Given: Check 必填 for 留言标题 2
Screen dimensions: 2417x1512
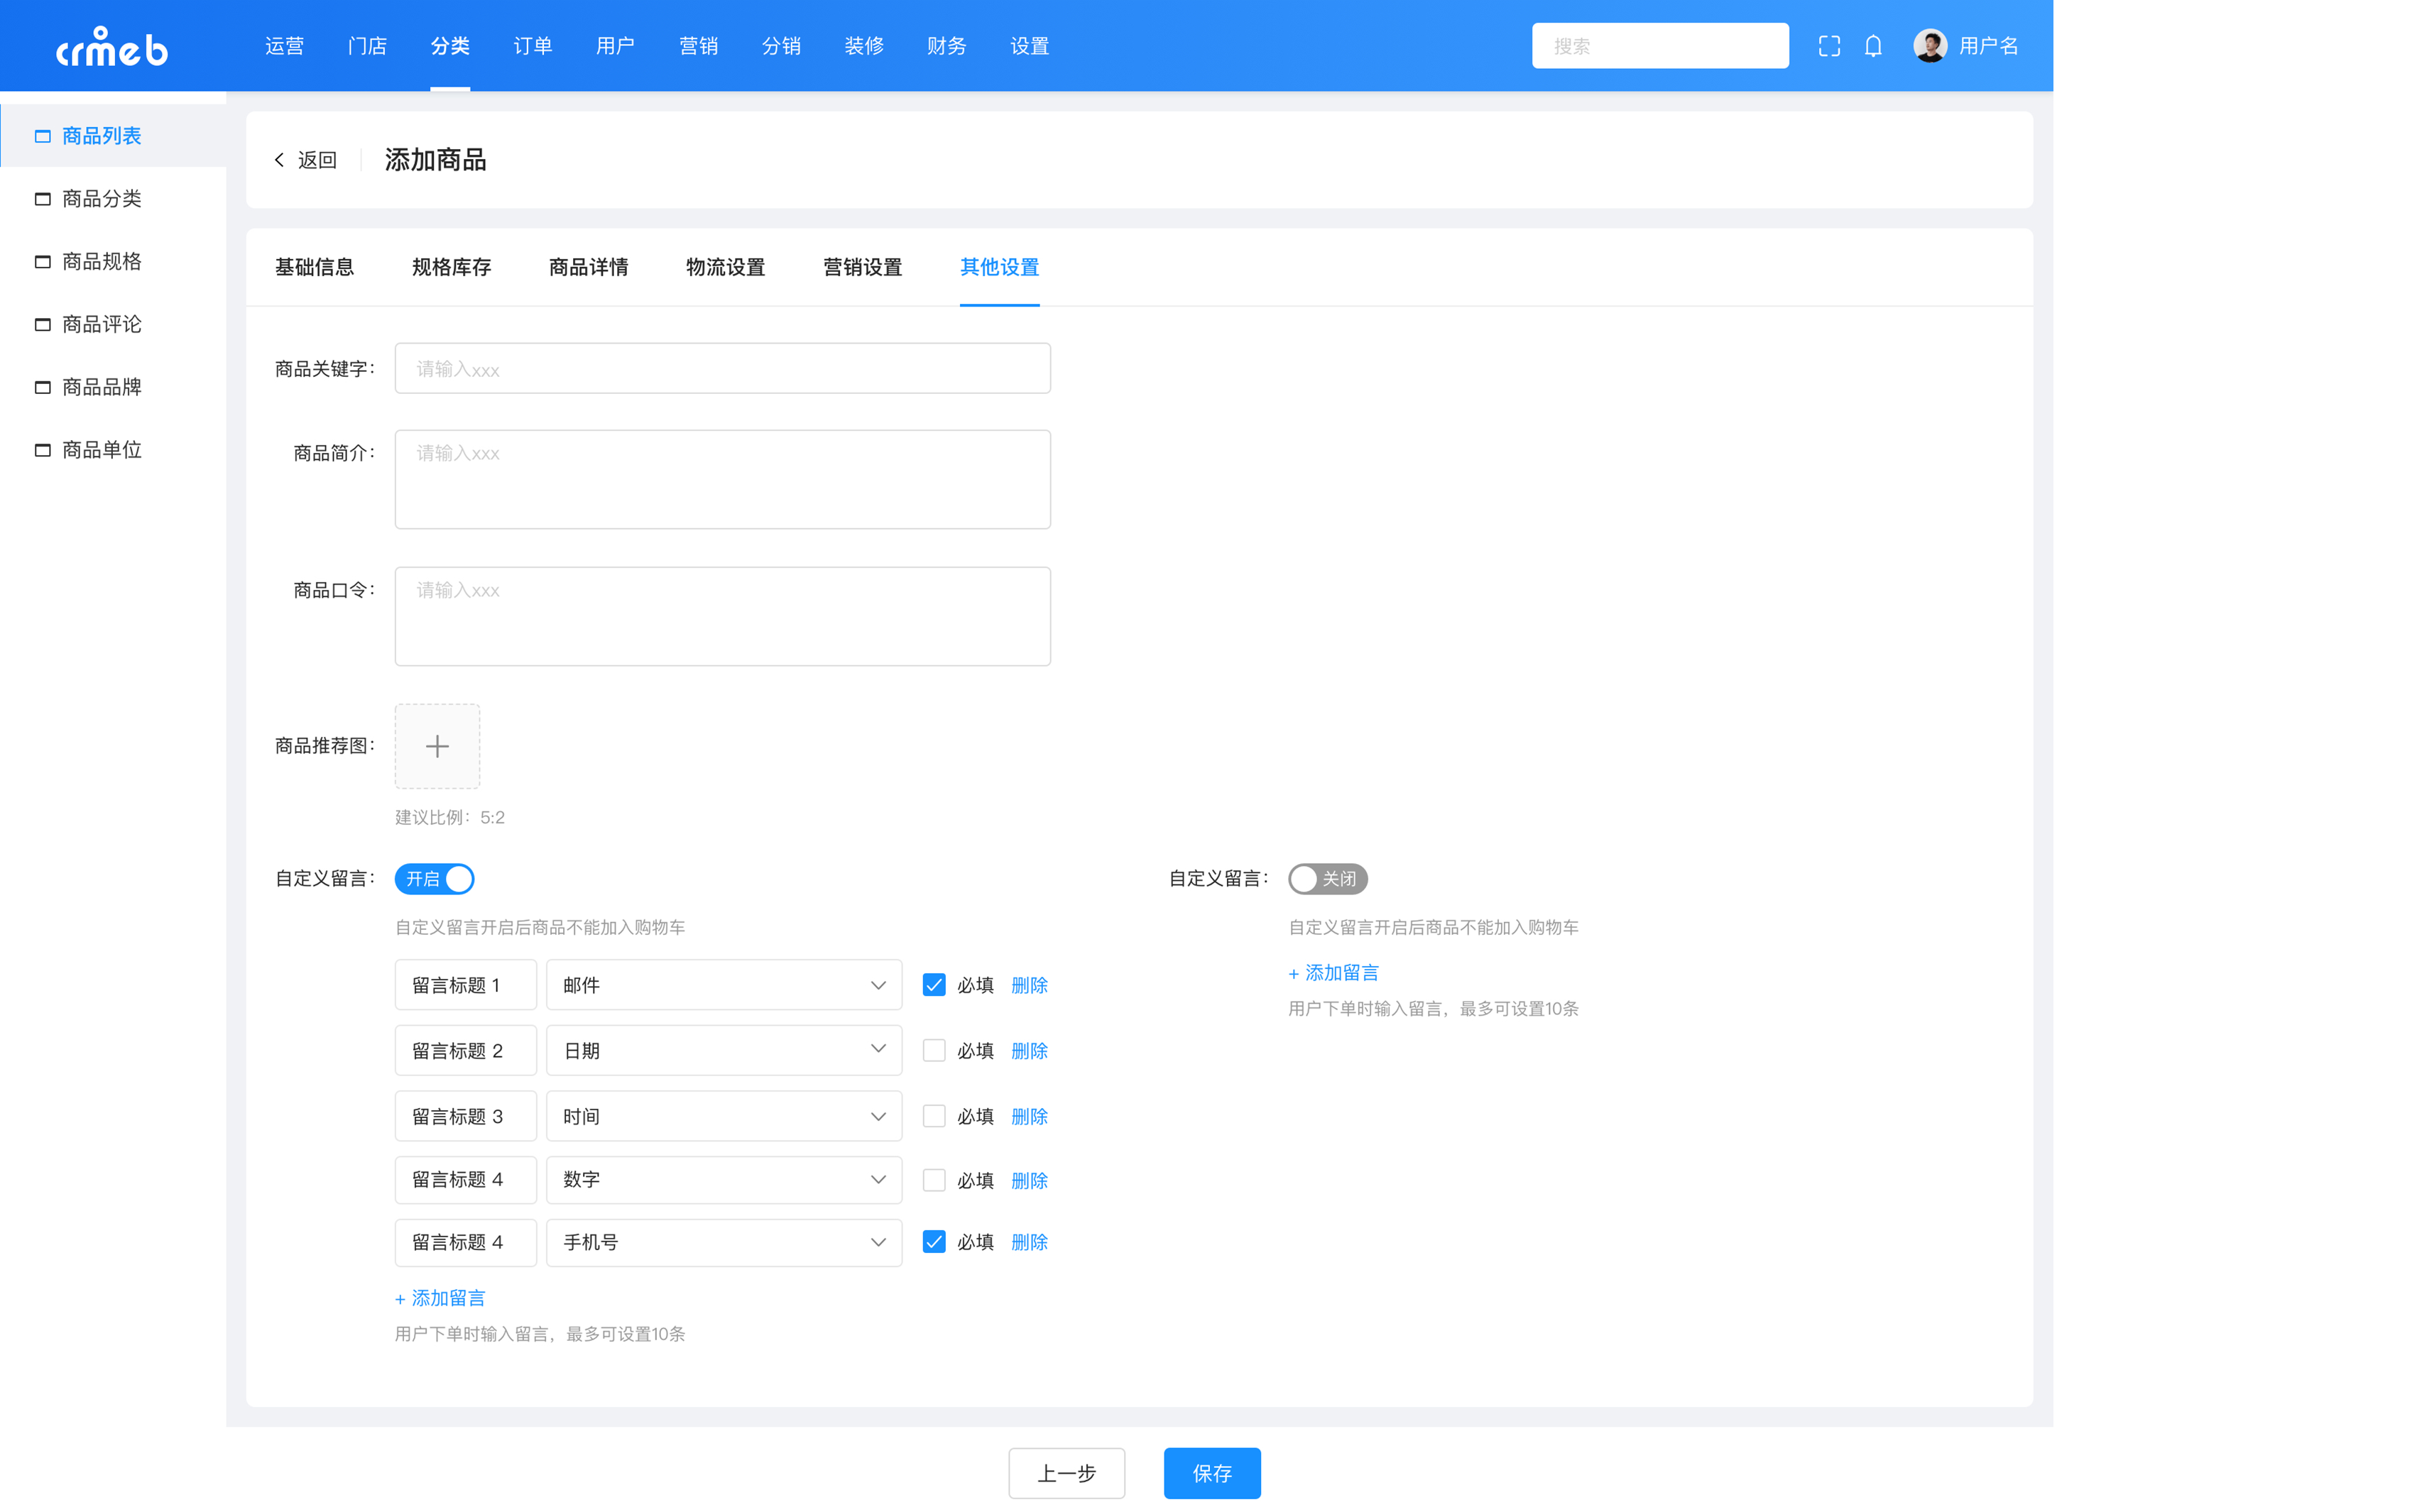Looking at the screenshot, I should [x=933, y=1050].
